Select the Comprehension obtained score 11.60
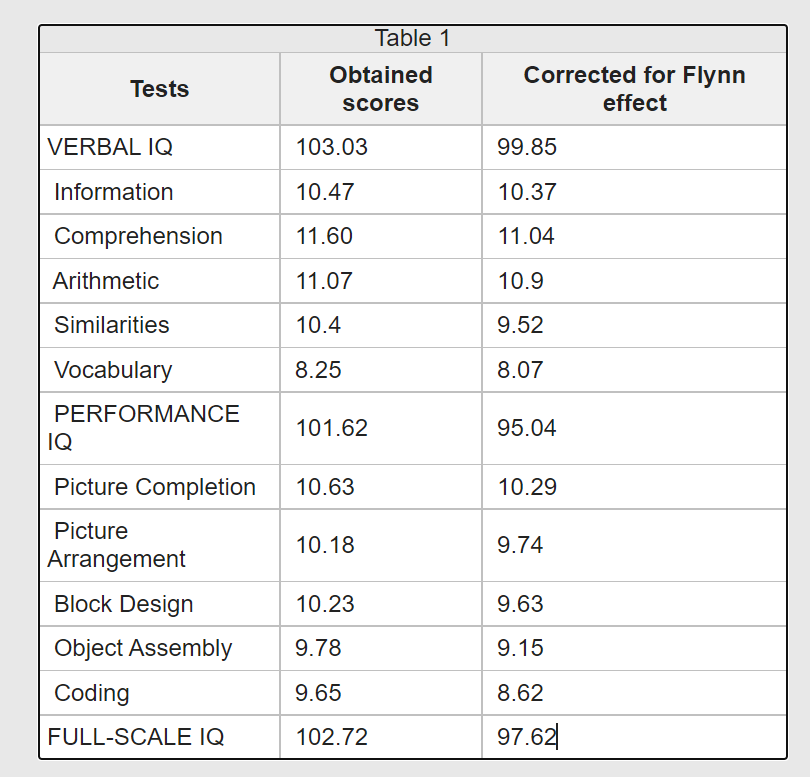This screenshot has height=777, width=810. [324, 236]
